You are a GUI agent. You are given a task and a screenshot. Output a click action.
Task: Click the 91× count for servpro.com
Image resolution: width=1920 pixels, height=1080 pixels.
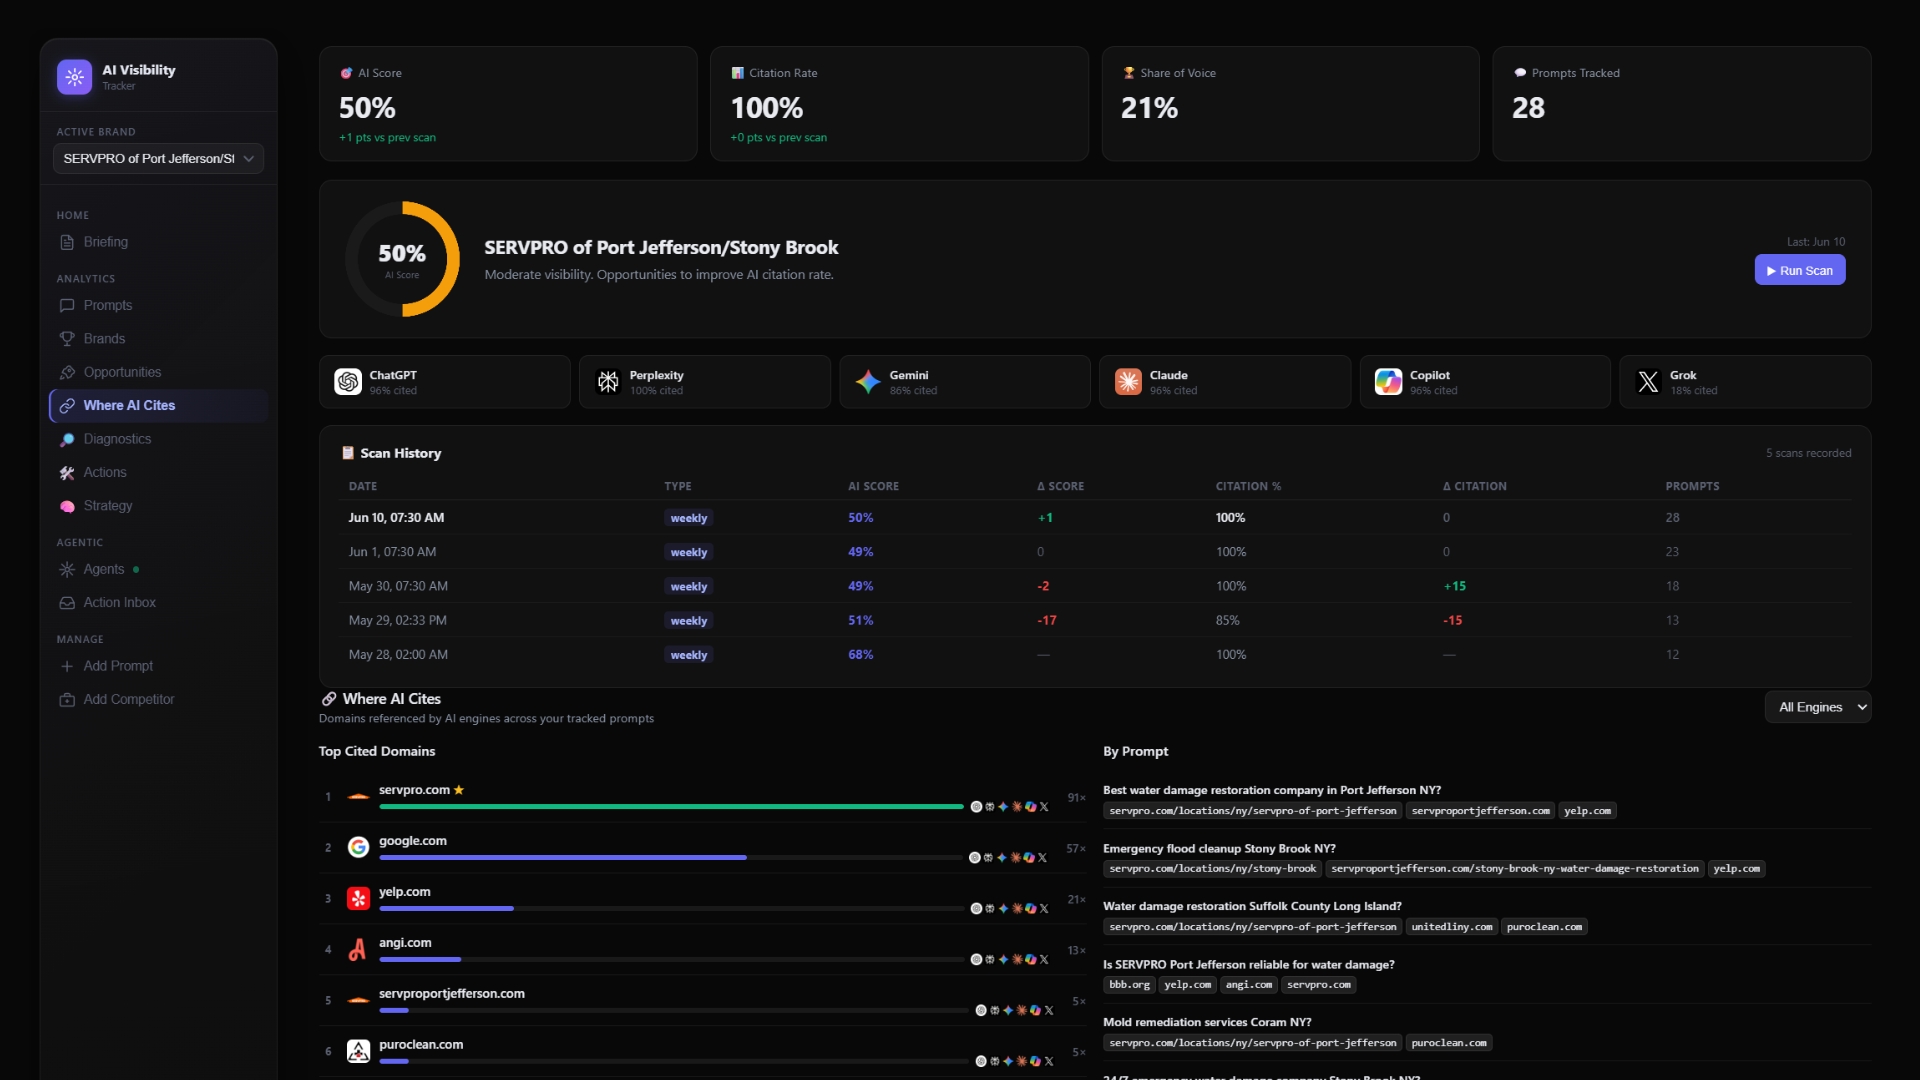[x=1076, y=798]
